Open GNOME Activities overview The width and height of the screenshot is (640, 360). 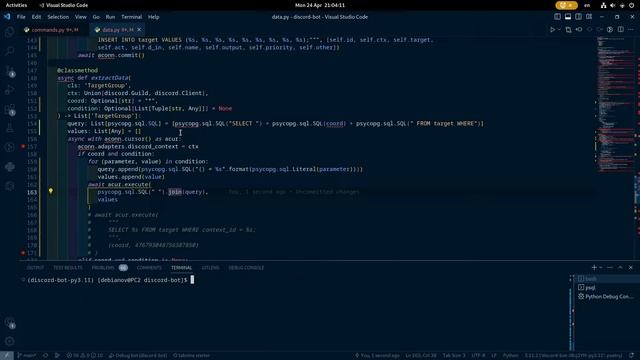(x=16, y=5)
